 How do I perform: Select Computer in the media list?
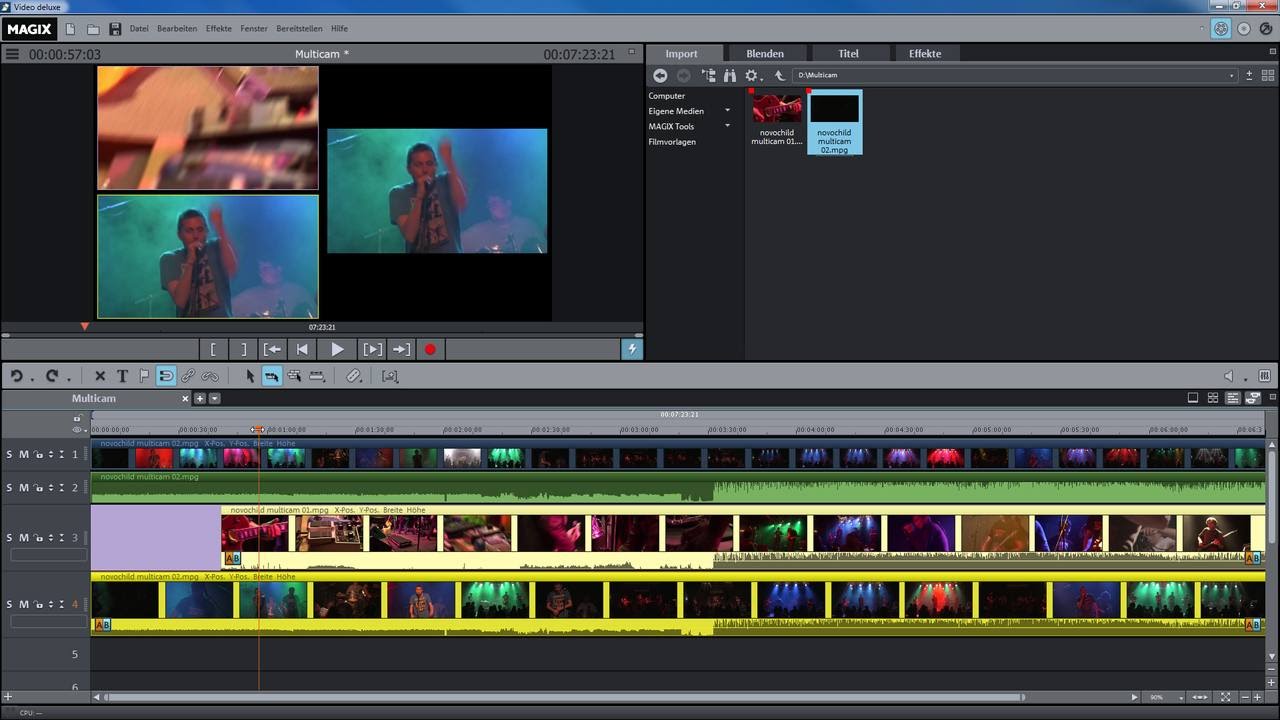coord(667,96)
